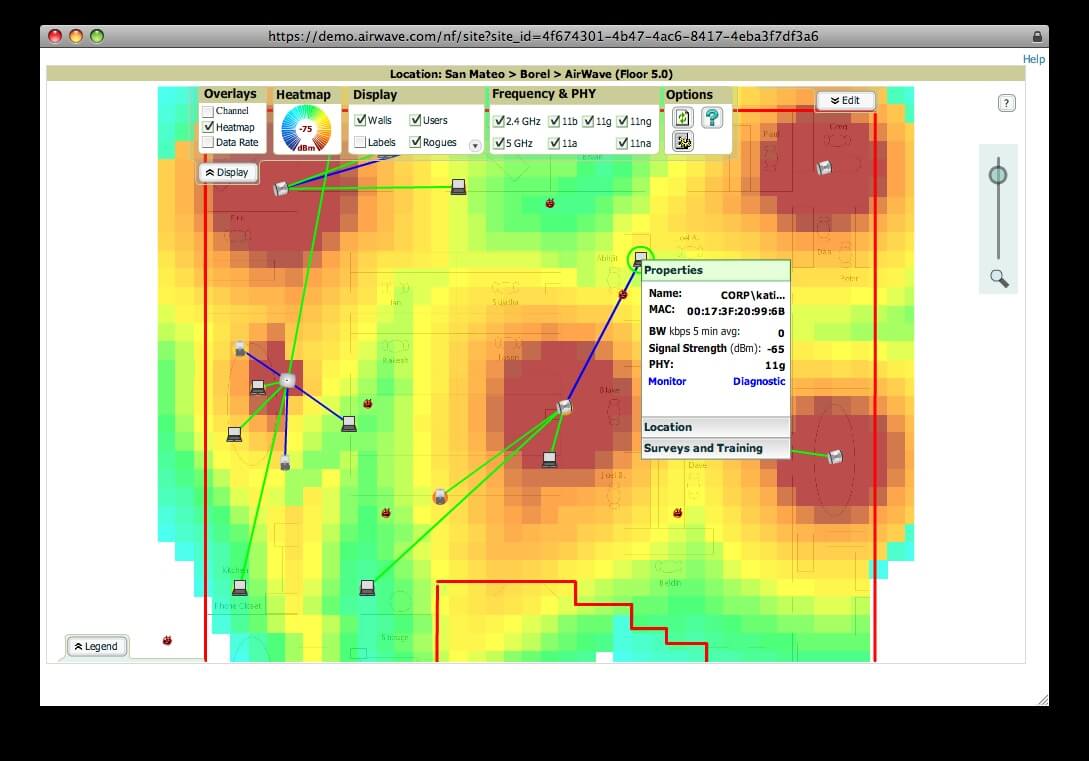Click the magnifying glass zoom icon

pyautogui.click(x=999, y=278)
